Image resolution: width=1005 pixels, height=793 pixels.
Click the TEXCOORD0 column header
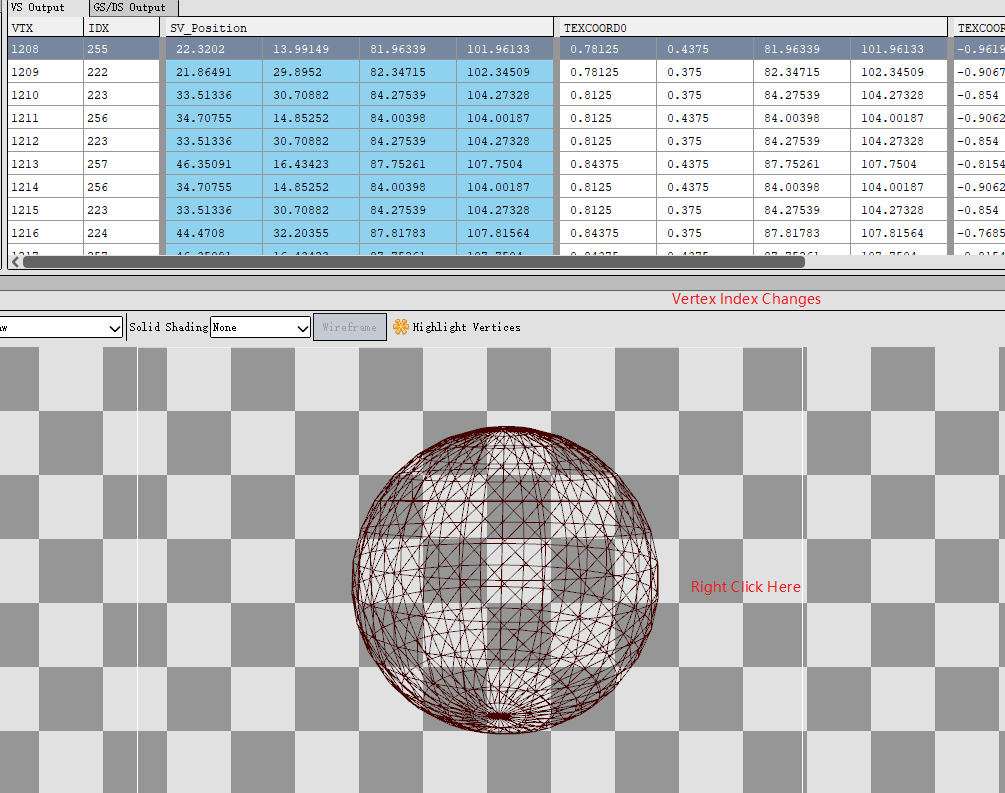click(752, 27)
